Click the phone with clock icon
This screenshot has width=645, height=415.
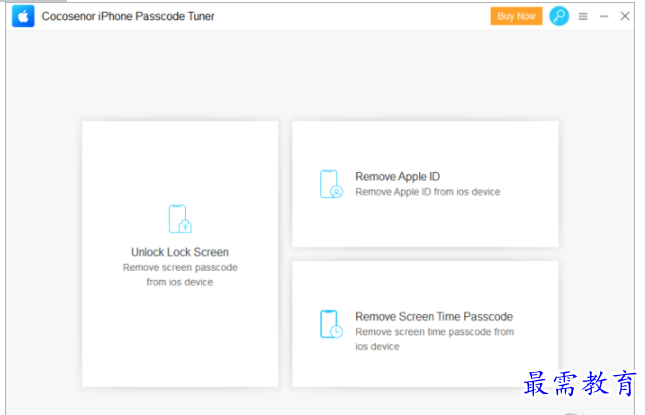[331, 324]
